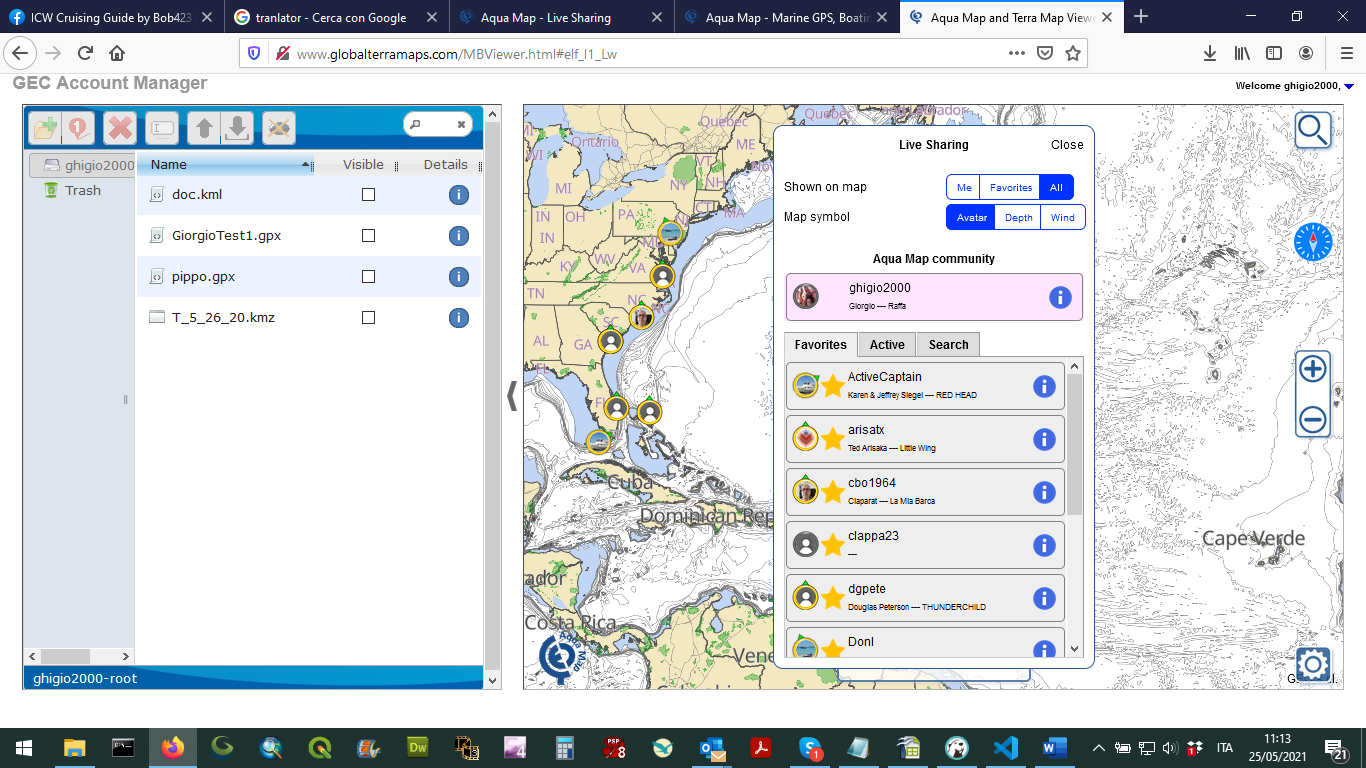Switch to Aqua Map - Live Sharing browser tab

[x=562, y=18]
